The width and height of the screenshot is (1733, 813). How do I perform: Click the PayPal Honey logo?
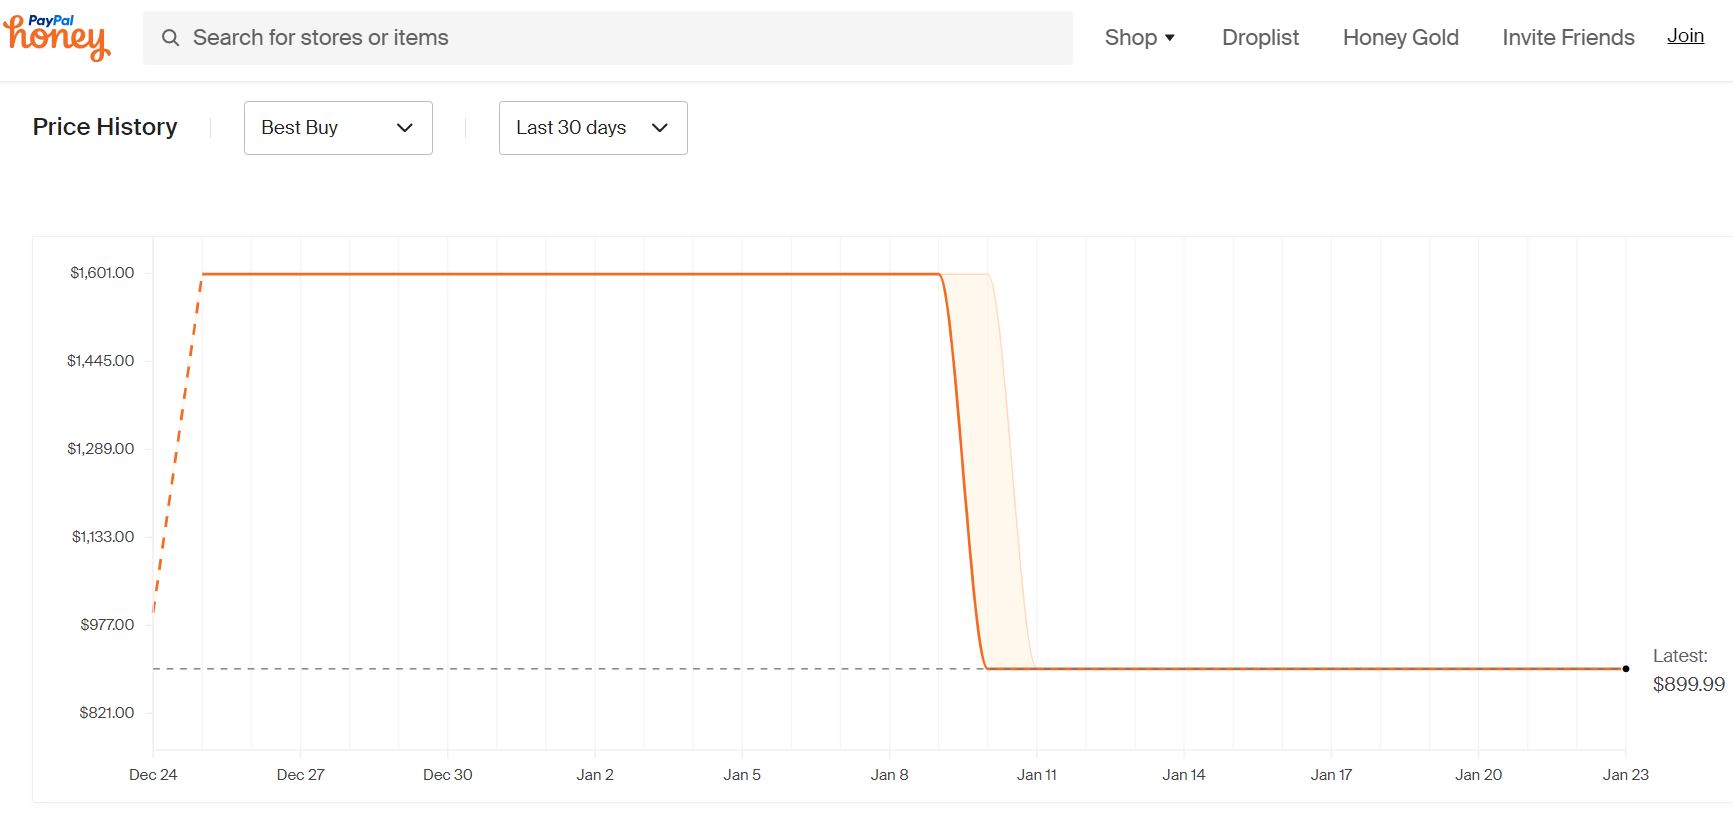57,38
